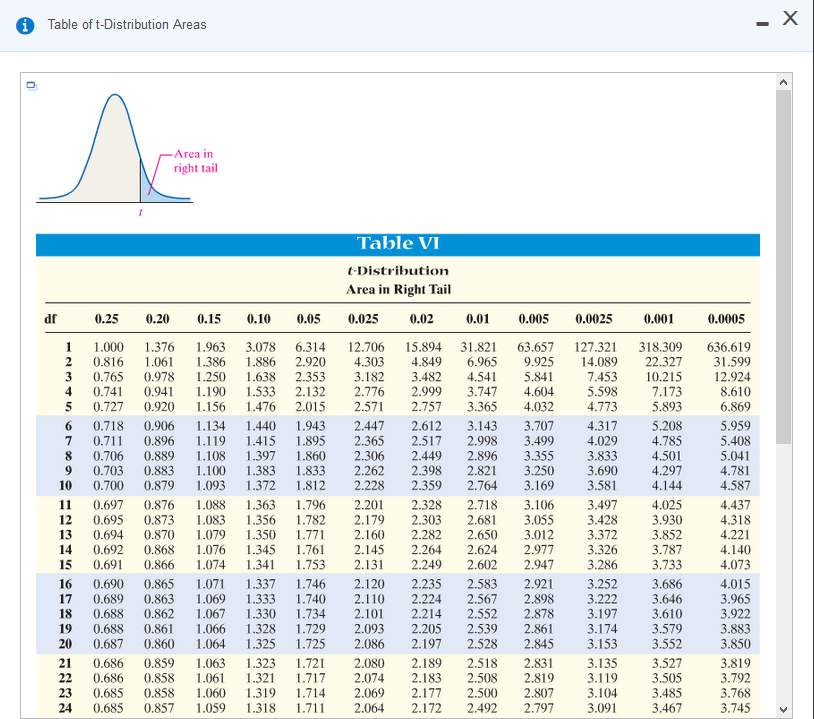
Task: Click the scroll up arrow of table pane
Action: pos(783,82)
